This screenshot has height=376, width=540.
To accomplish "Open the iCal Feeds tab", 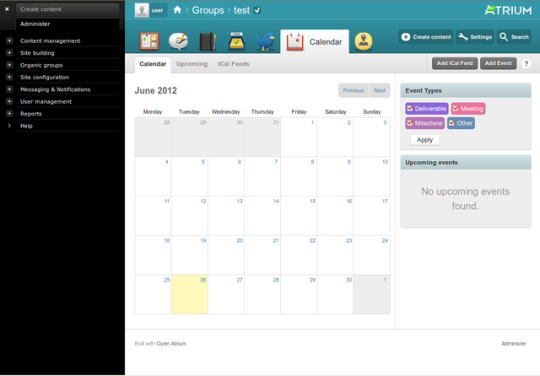I will pos(233,64).
